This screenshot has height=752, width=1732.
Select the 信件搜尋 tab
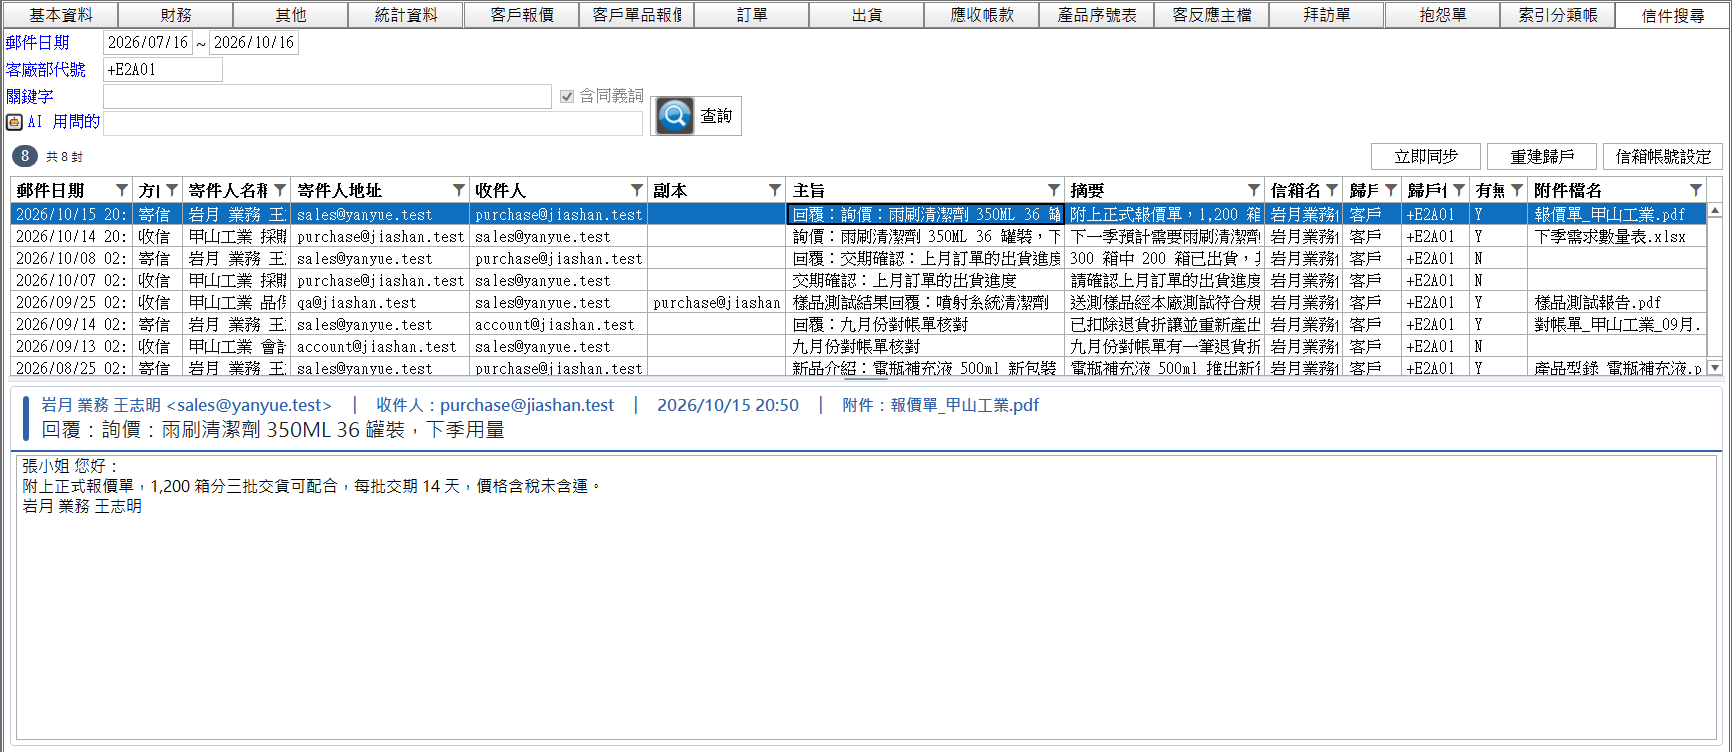tap(1673, 15)
